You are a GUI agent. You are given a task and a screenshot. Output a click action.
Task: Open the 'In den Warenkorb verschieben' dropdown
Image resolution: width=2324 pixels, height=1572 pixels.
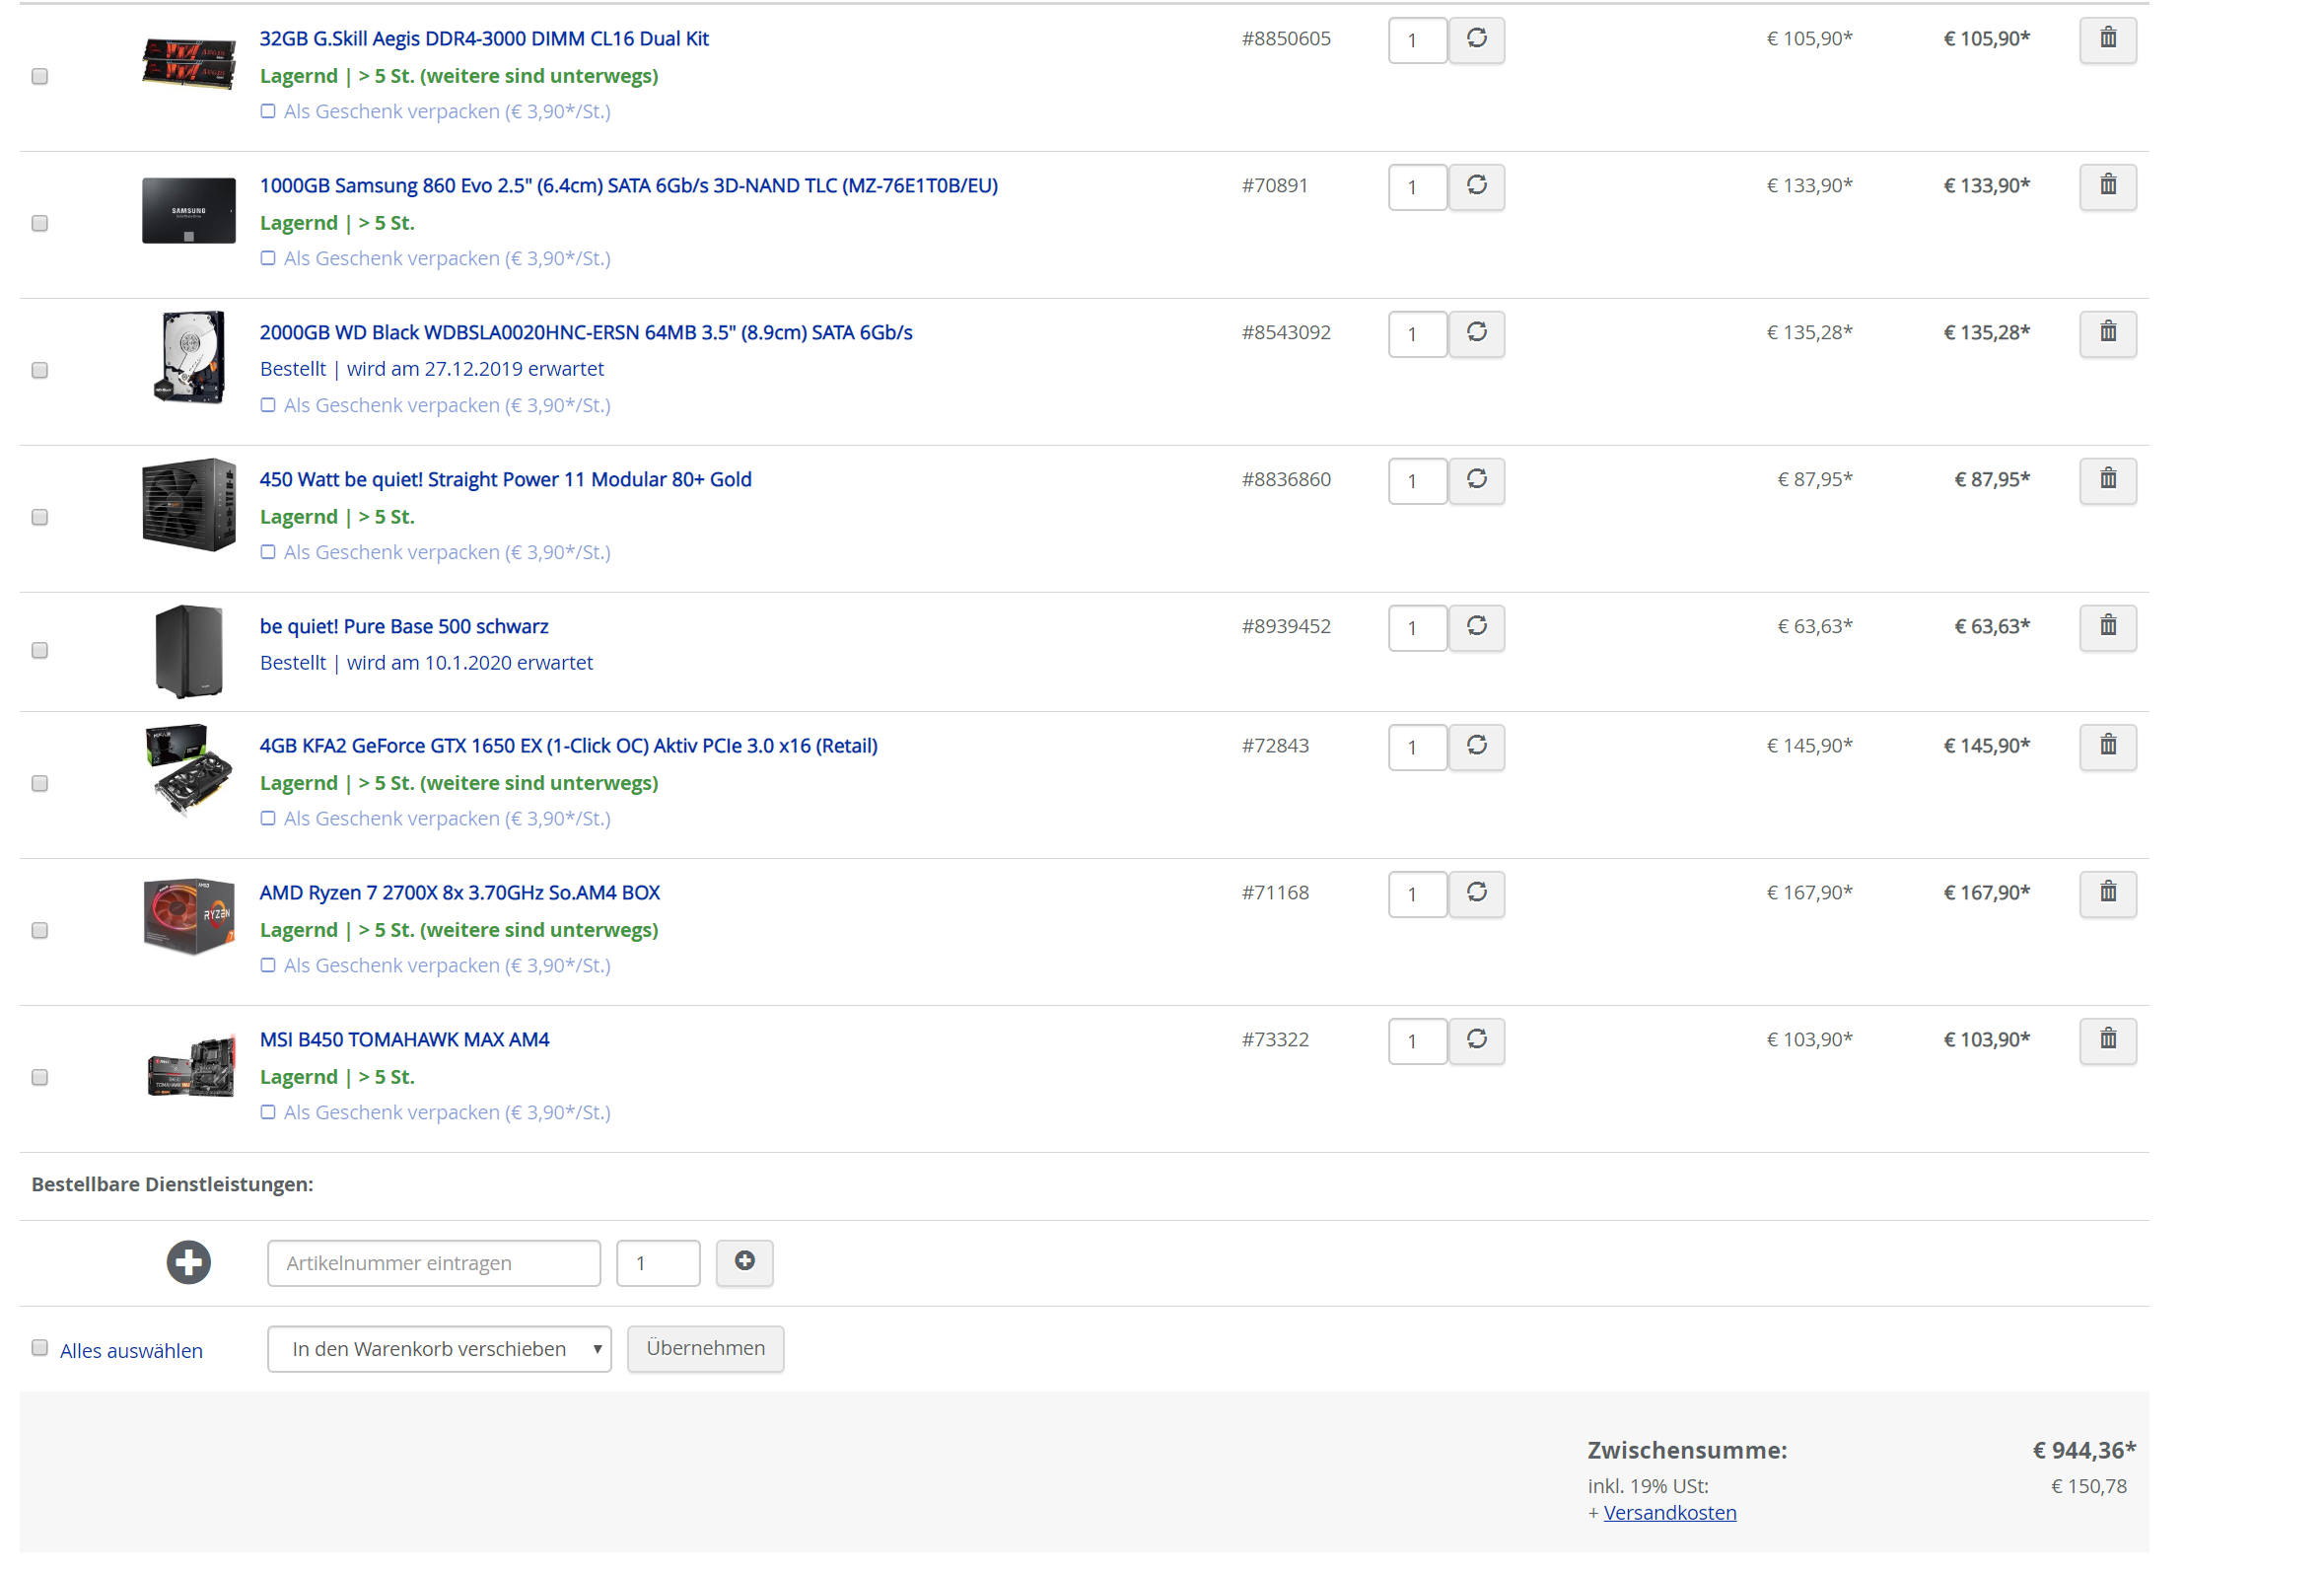(x=439, y=1349)
